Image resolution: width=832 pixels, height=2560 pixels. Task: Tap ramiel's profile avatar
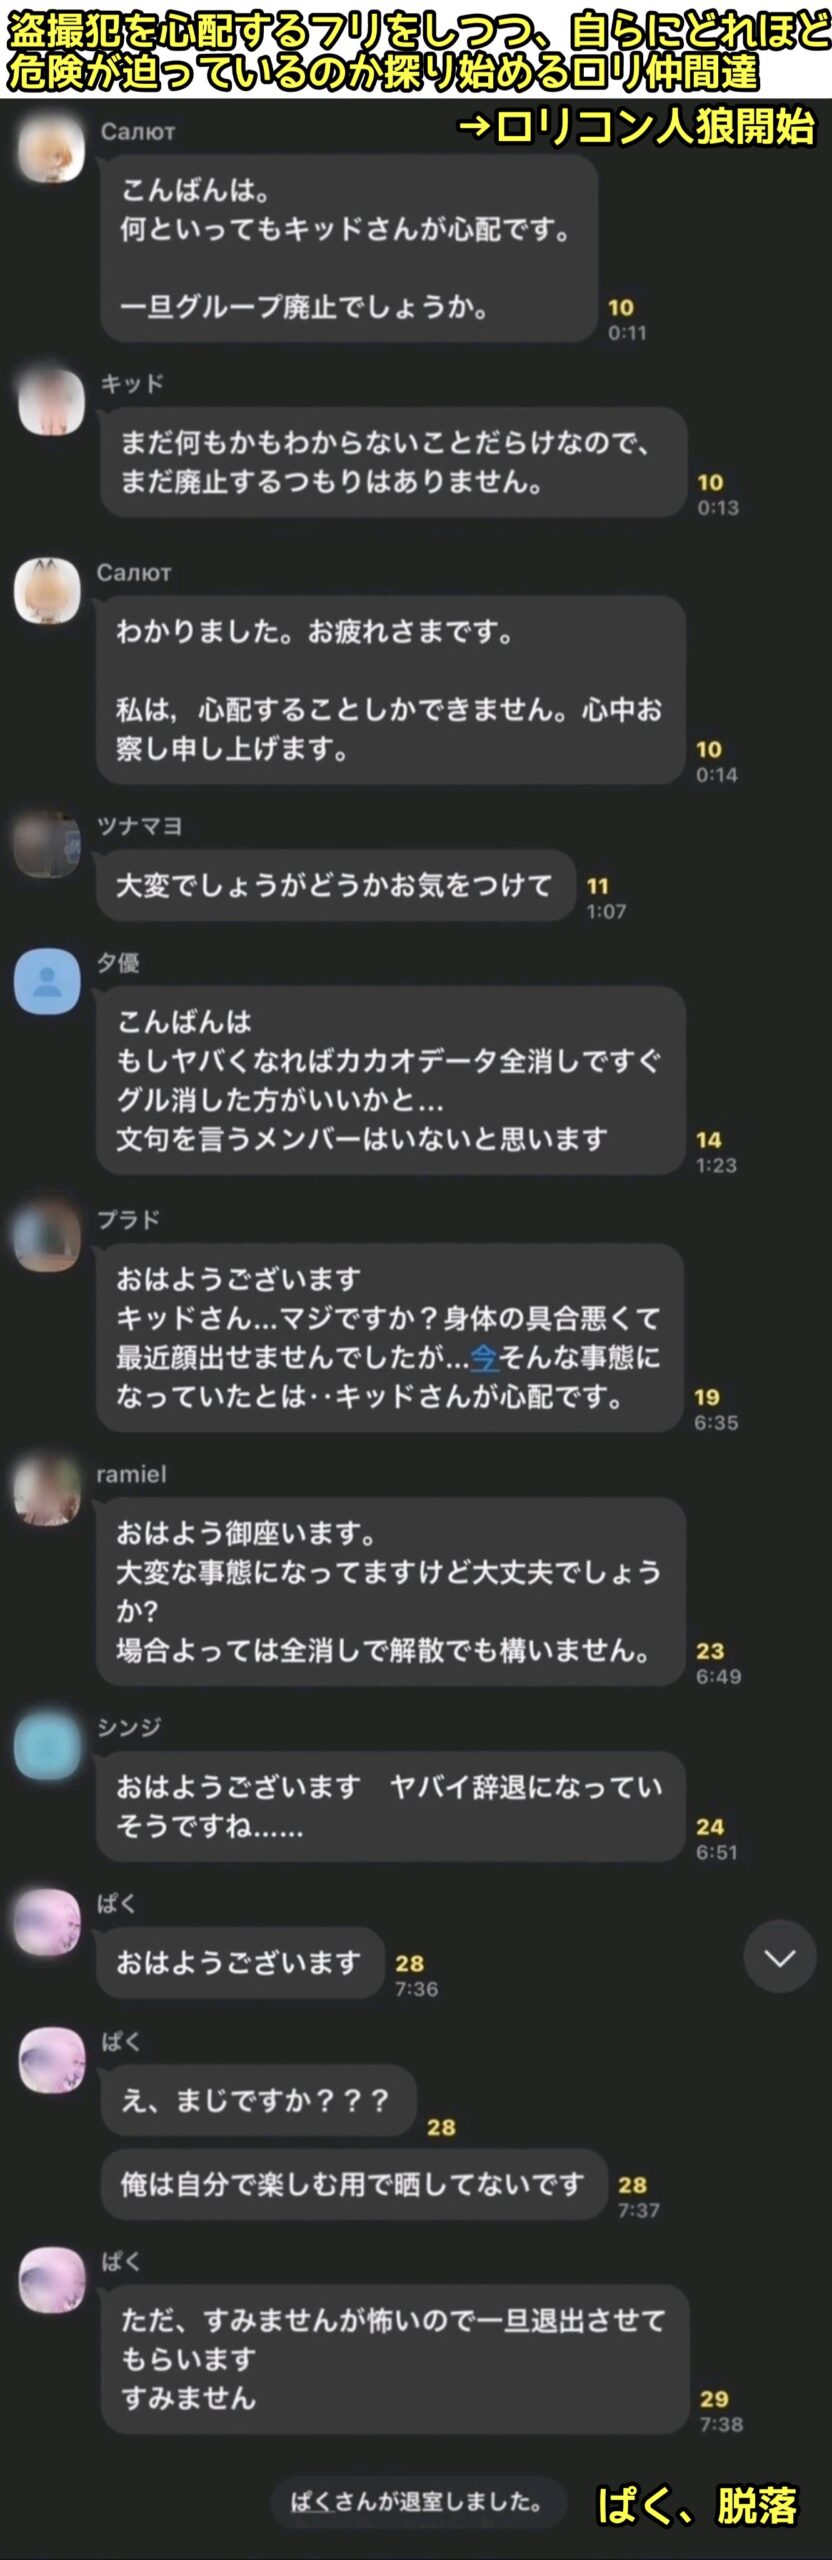(x=47, y=1490)
